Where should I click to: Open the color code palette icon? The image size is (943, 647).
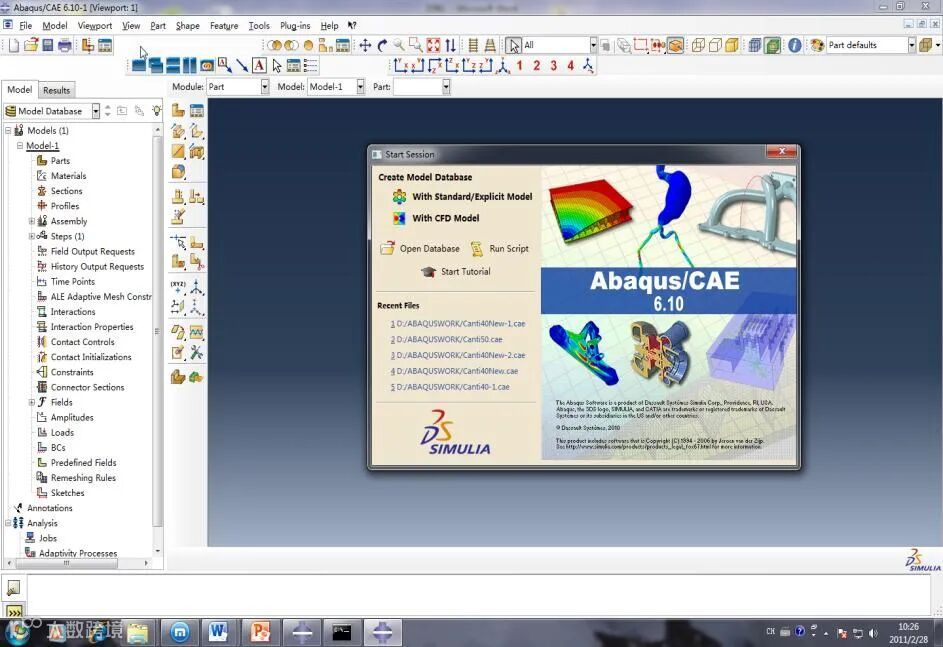pos(817,45)
